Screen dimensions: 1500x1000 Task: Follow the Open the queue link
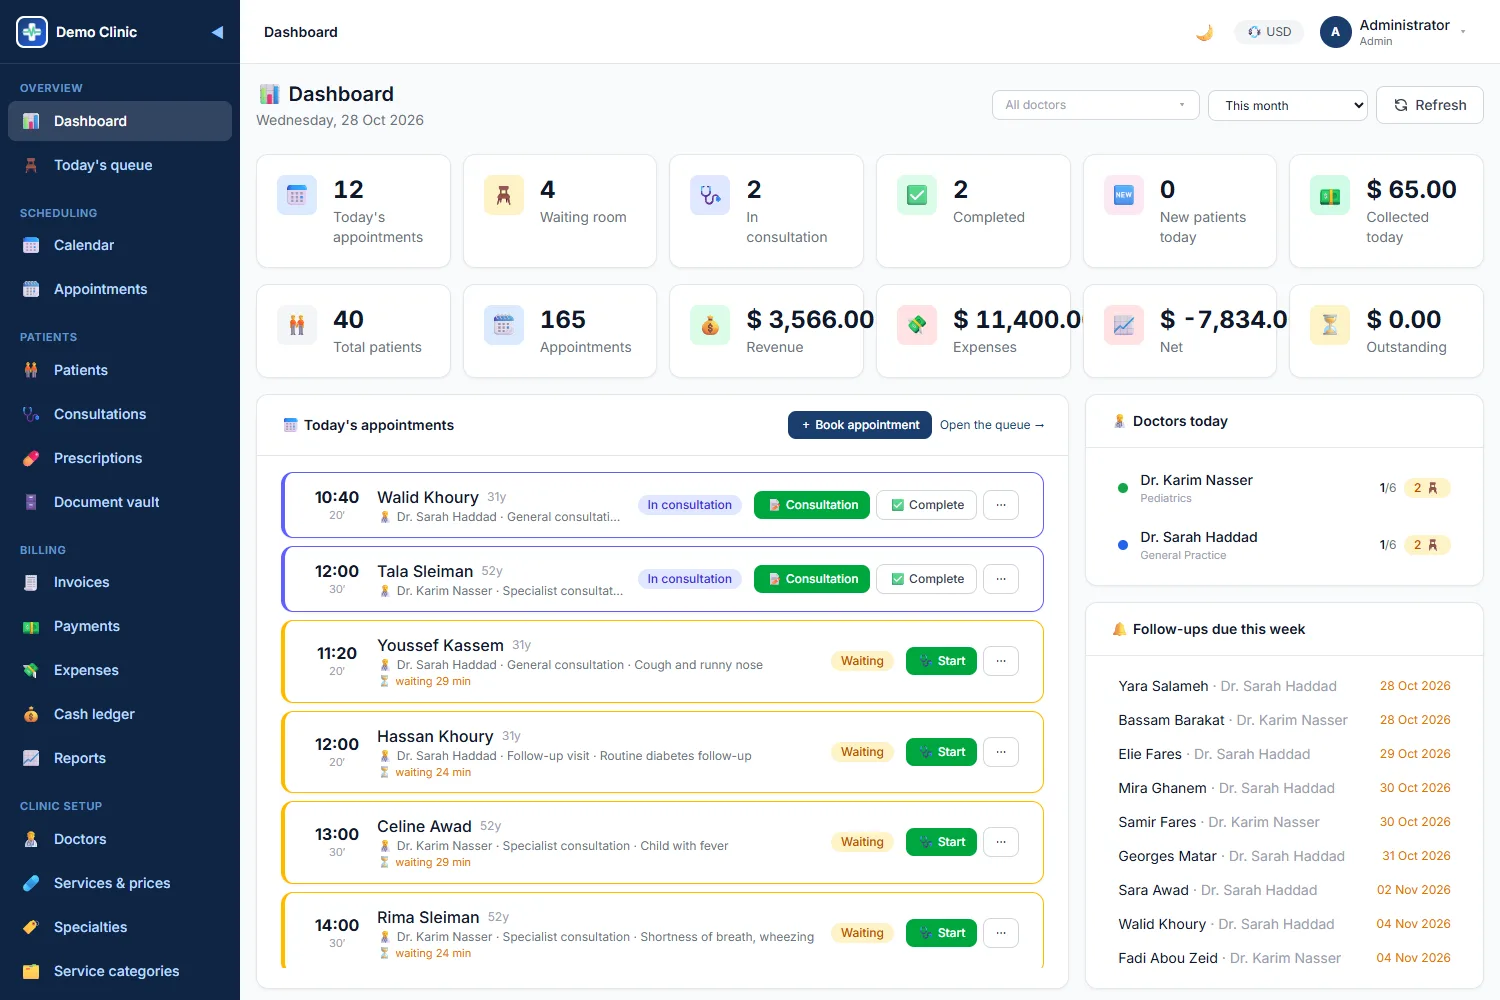991,425
